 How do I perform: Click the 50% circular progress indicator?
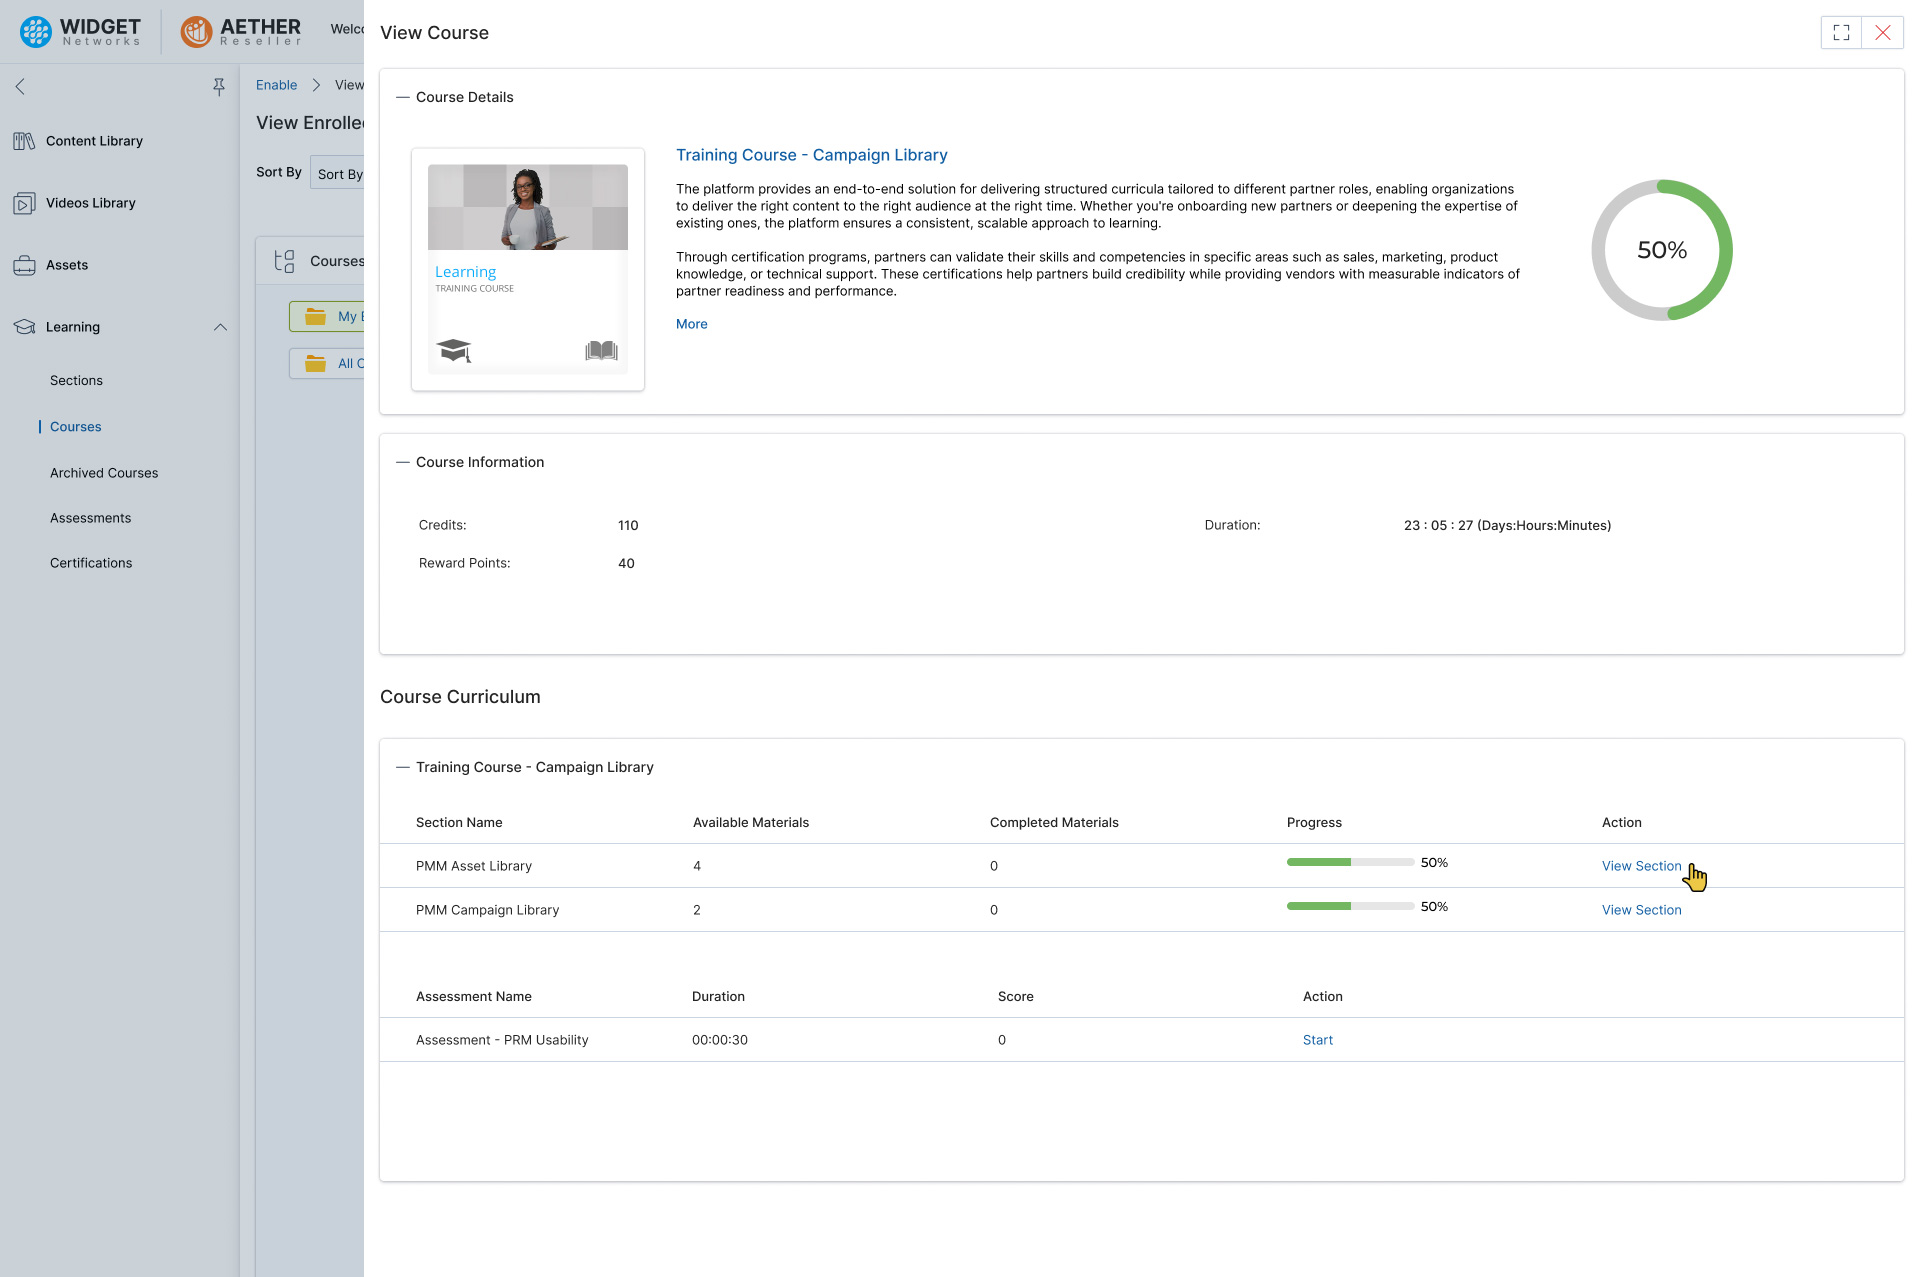pyautogui.click(x=1662, y=250)
